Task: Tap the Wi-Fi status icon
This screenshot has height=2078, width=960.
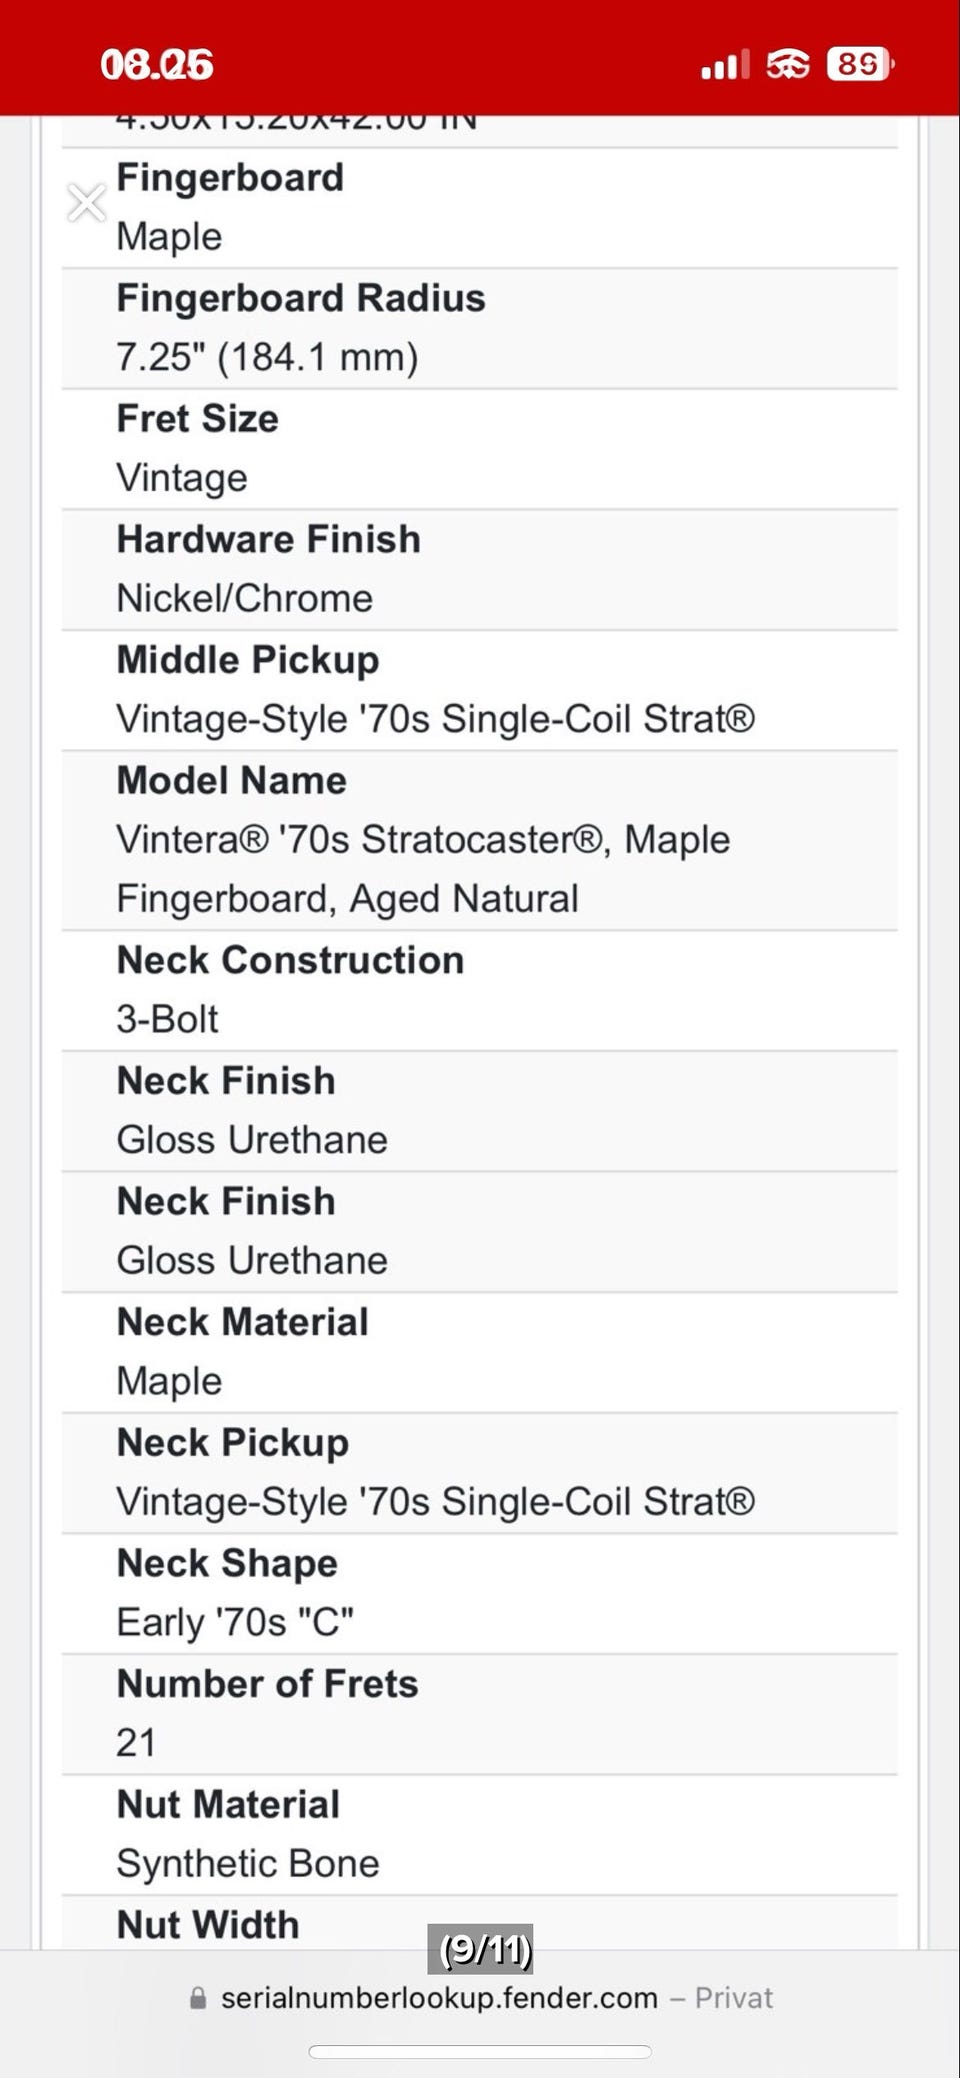Action: [x=788, y=65]
